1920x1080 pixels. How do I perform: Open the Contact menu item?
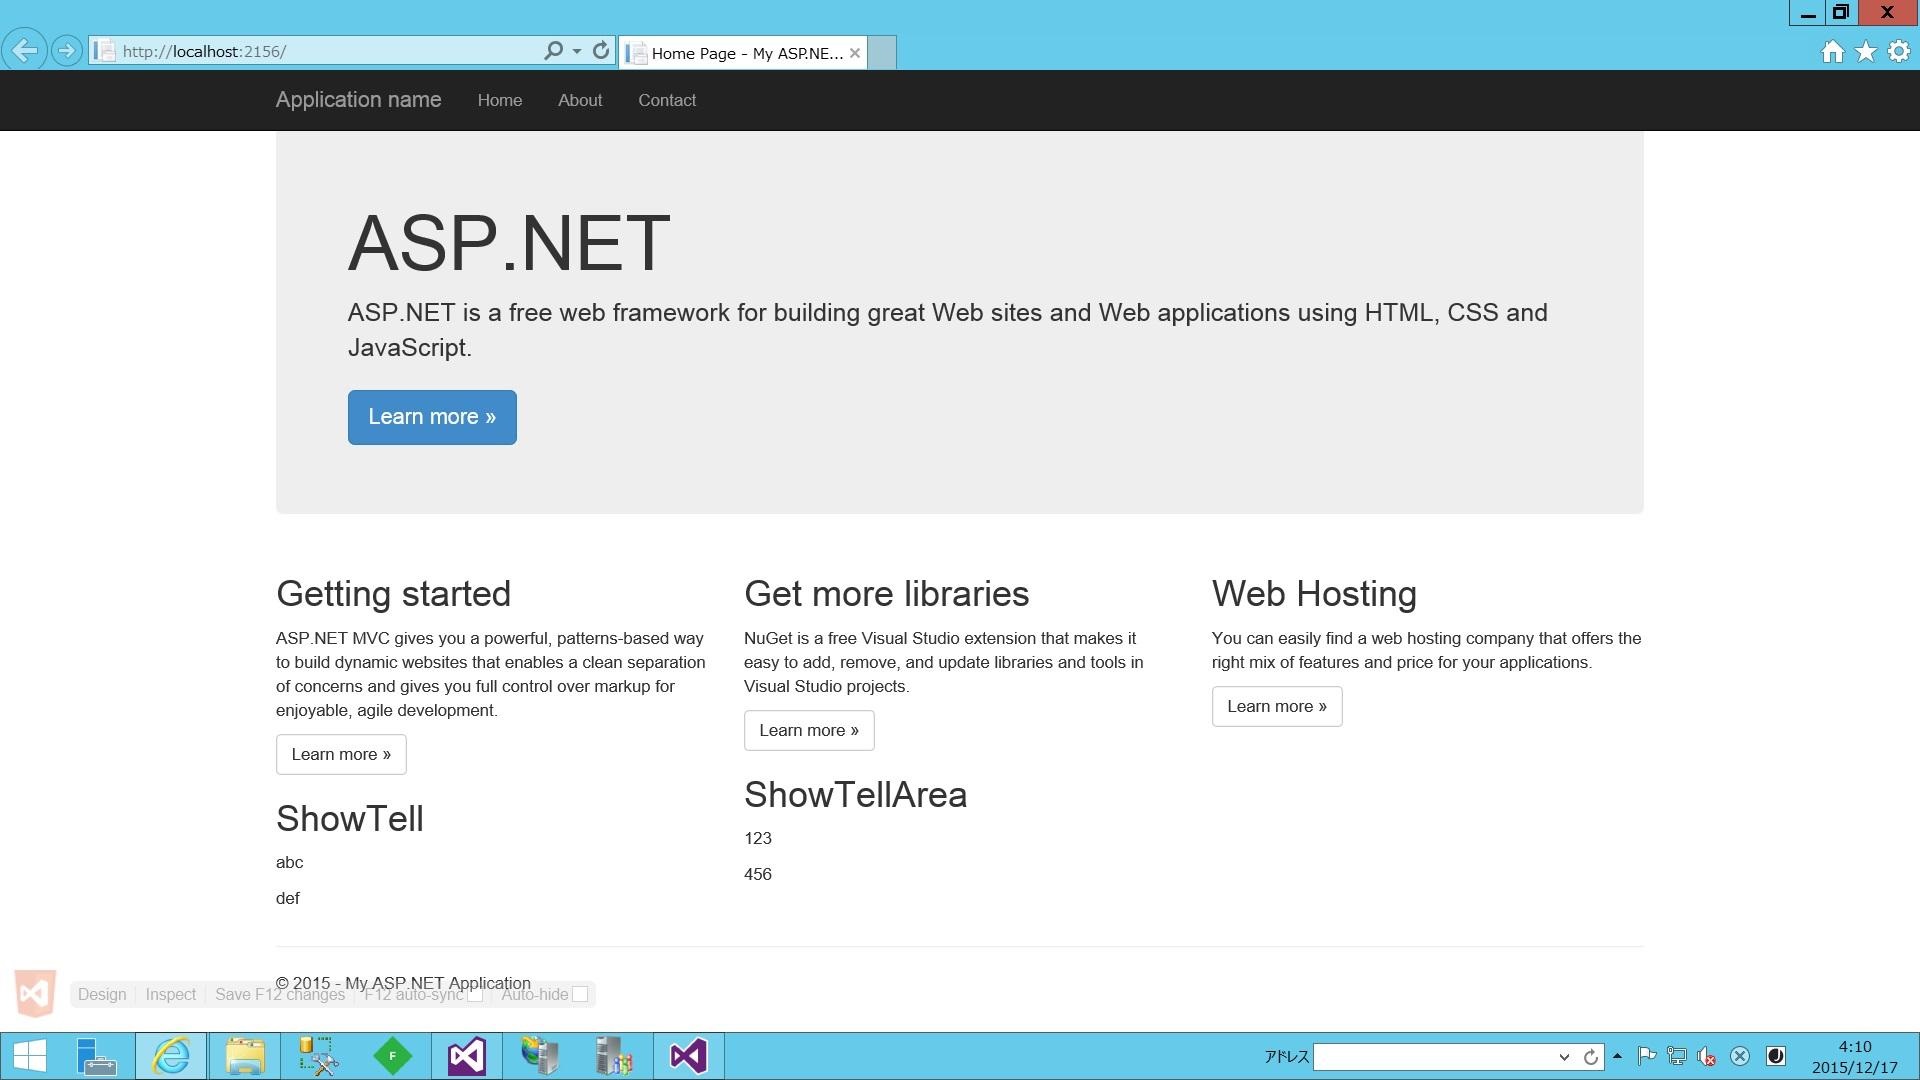(x=667, y=100)
